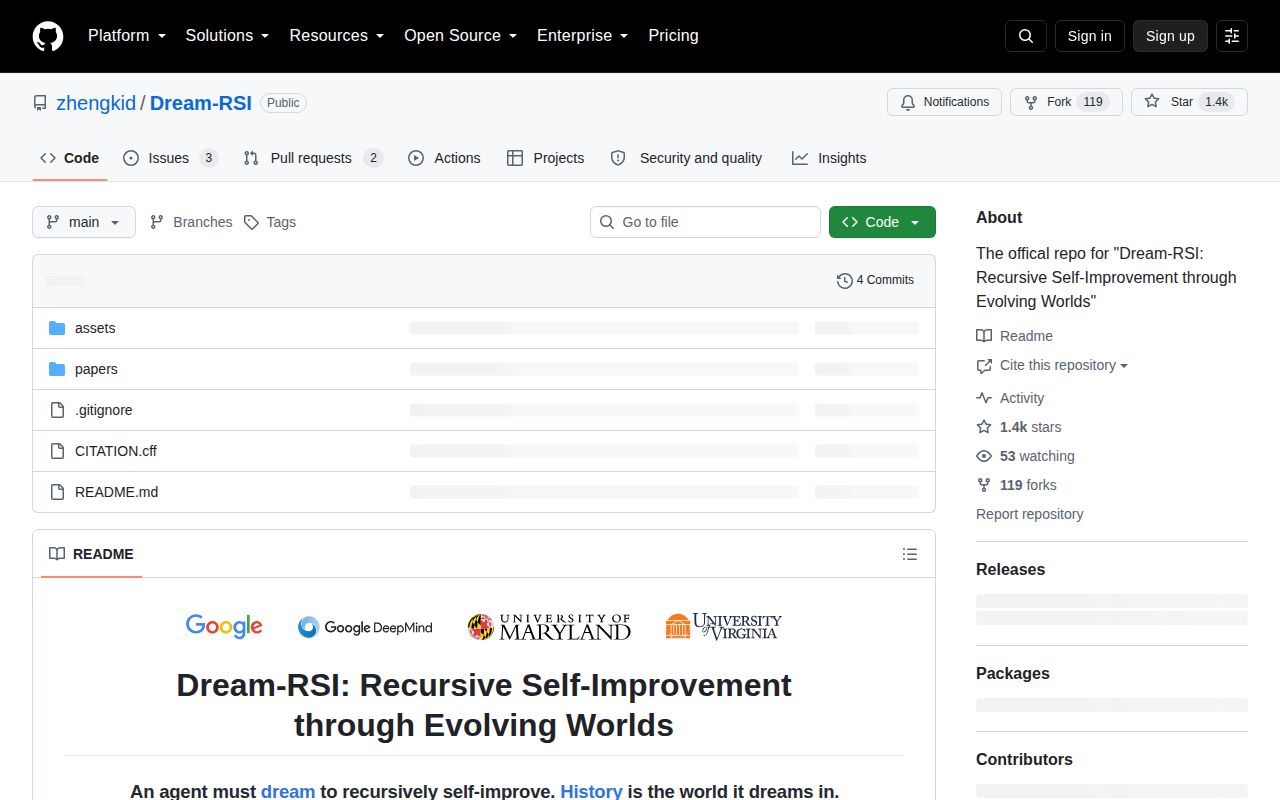Fork the repository

(1066, 102)
